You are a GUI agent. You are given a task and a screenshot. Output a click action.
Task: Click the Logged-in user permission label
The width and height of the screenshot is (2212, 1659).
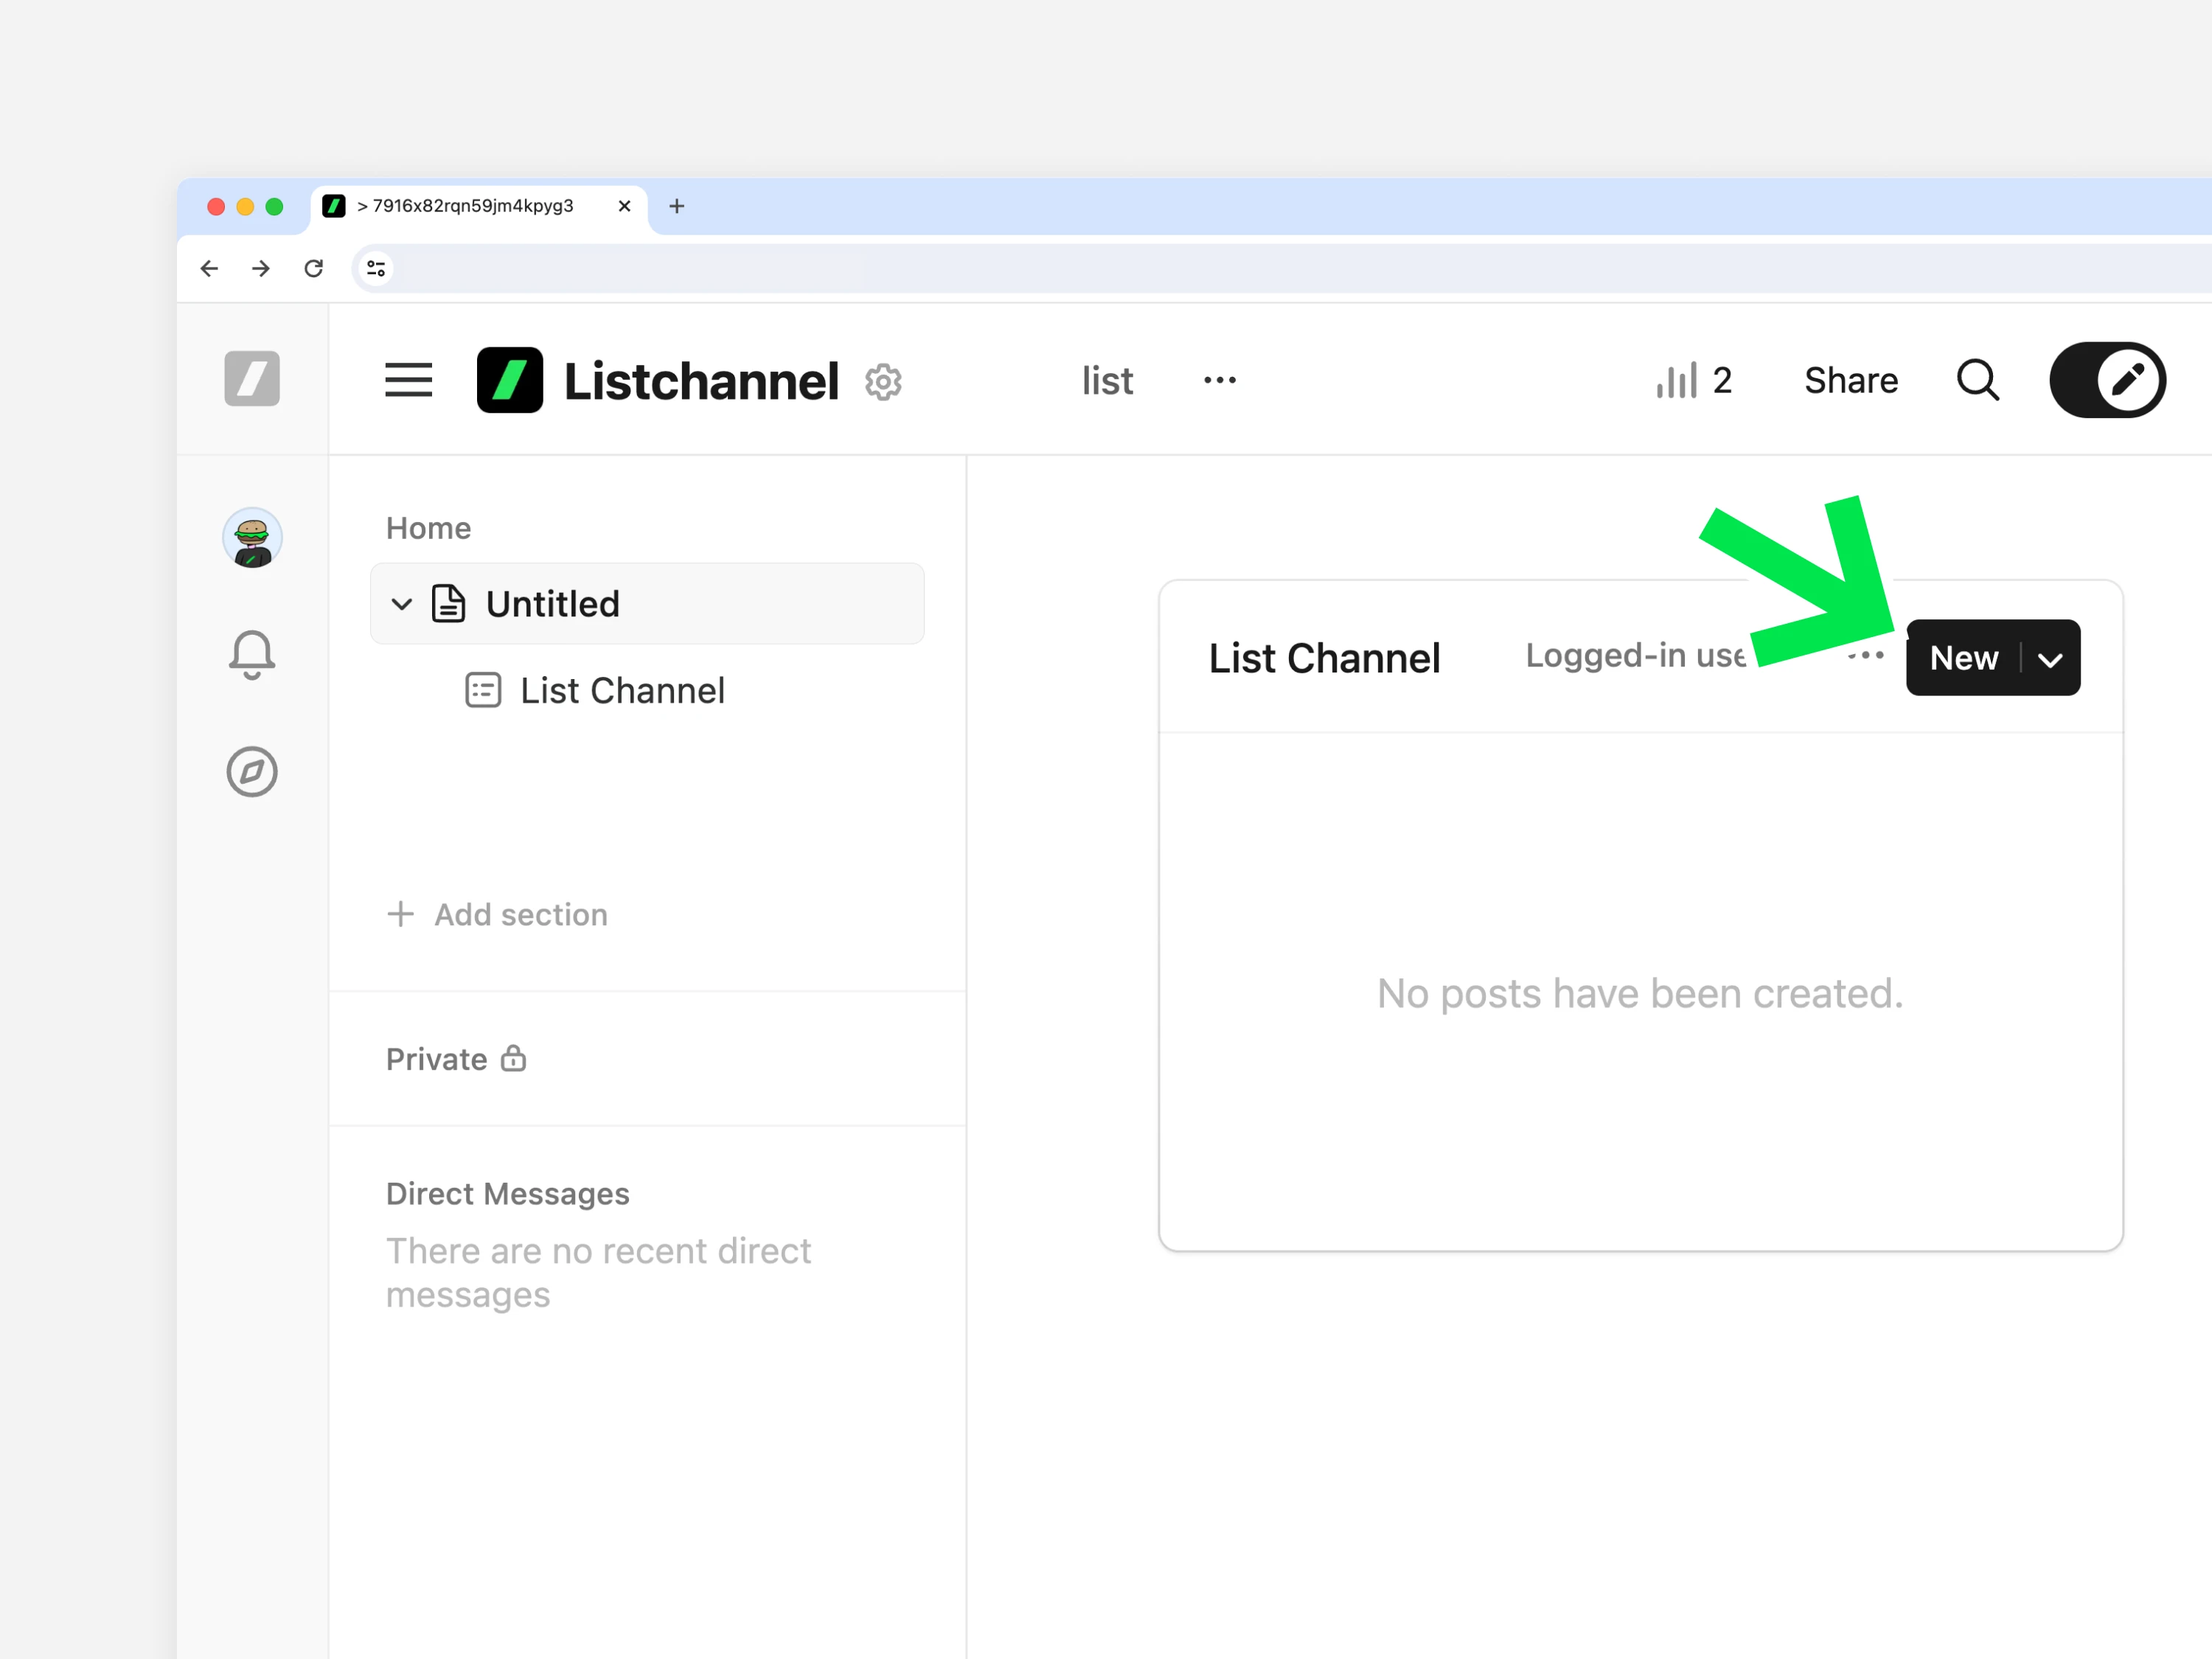point(1636,656)
